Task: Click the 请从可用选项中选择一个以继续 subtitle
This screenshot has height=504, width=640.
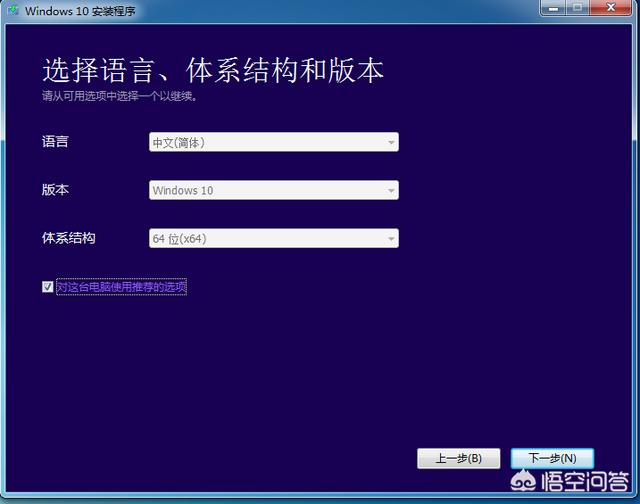Action: (x=120, y=96)
